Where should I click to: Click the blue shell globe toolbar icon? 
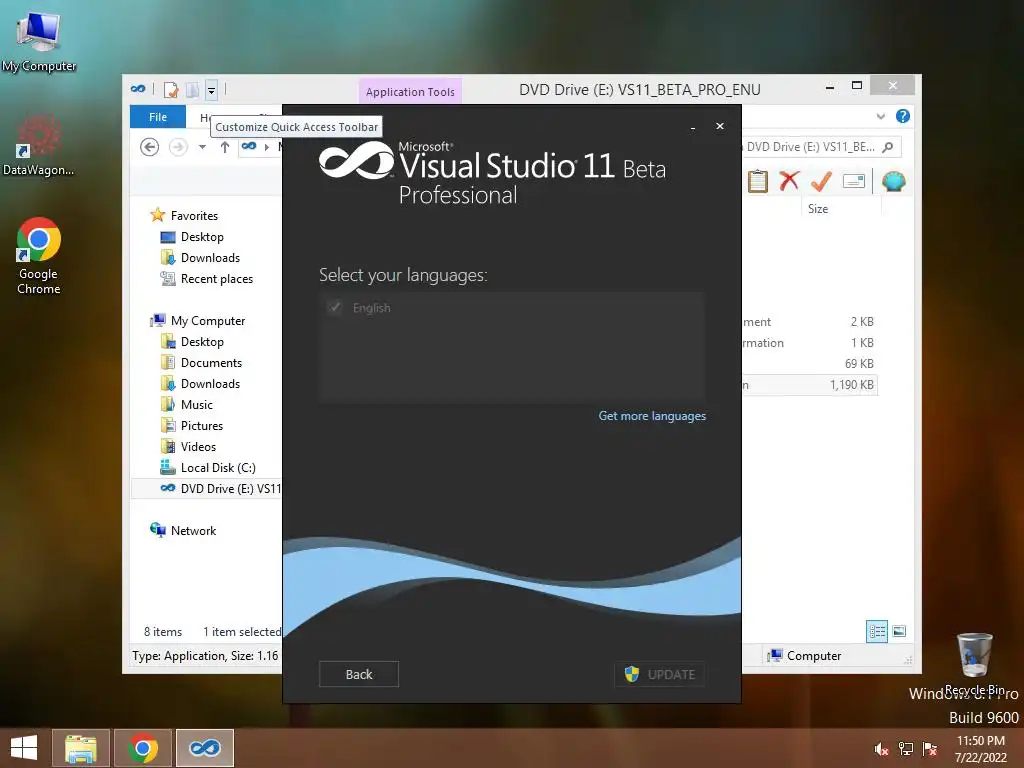pos(893,181)
